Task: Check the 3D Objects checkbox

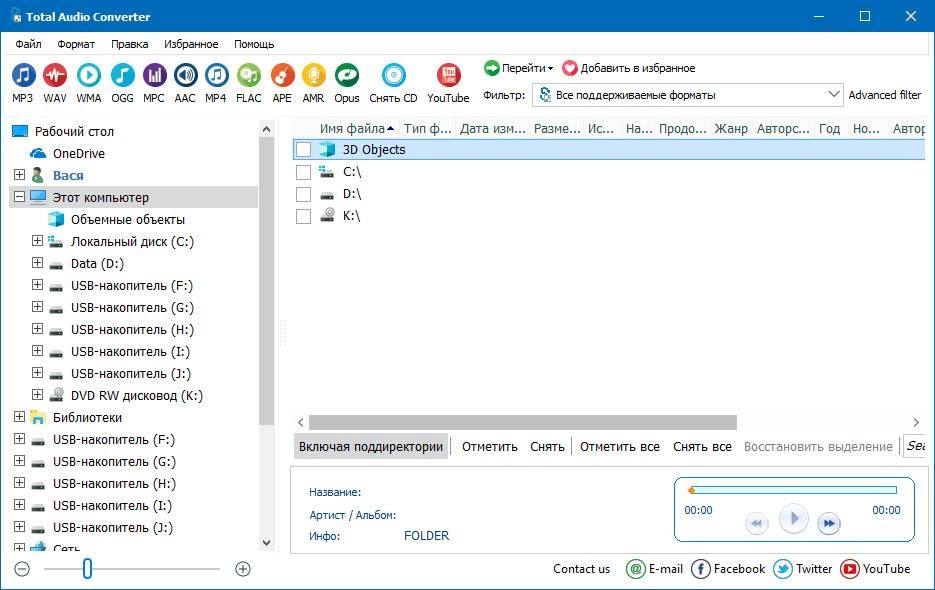Action: click(304, 150)
